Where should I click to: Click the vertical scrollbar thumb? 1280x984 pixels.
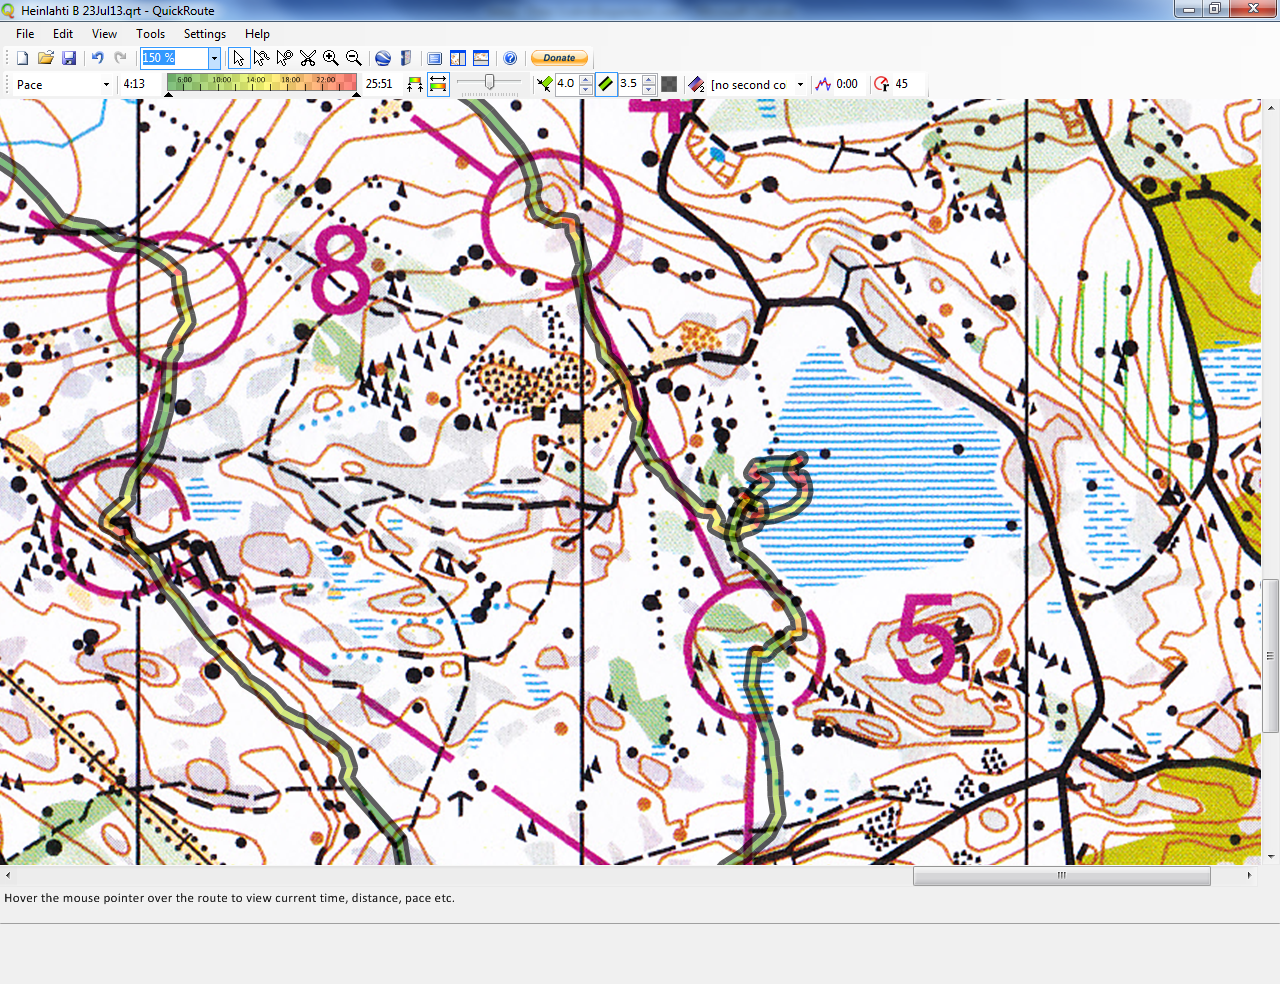coord(1270,656)
